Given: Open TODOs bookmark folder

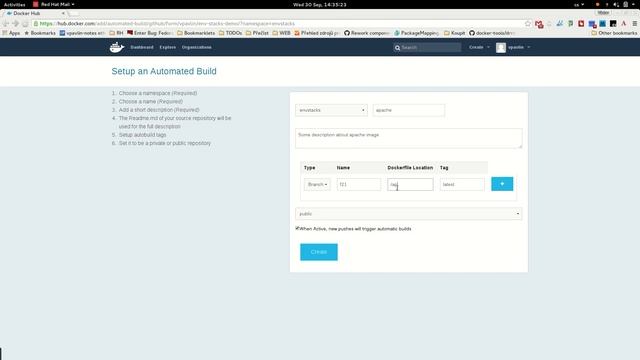Looking at the screenshot, I should (230, 33).
